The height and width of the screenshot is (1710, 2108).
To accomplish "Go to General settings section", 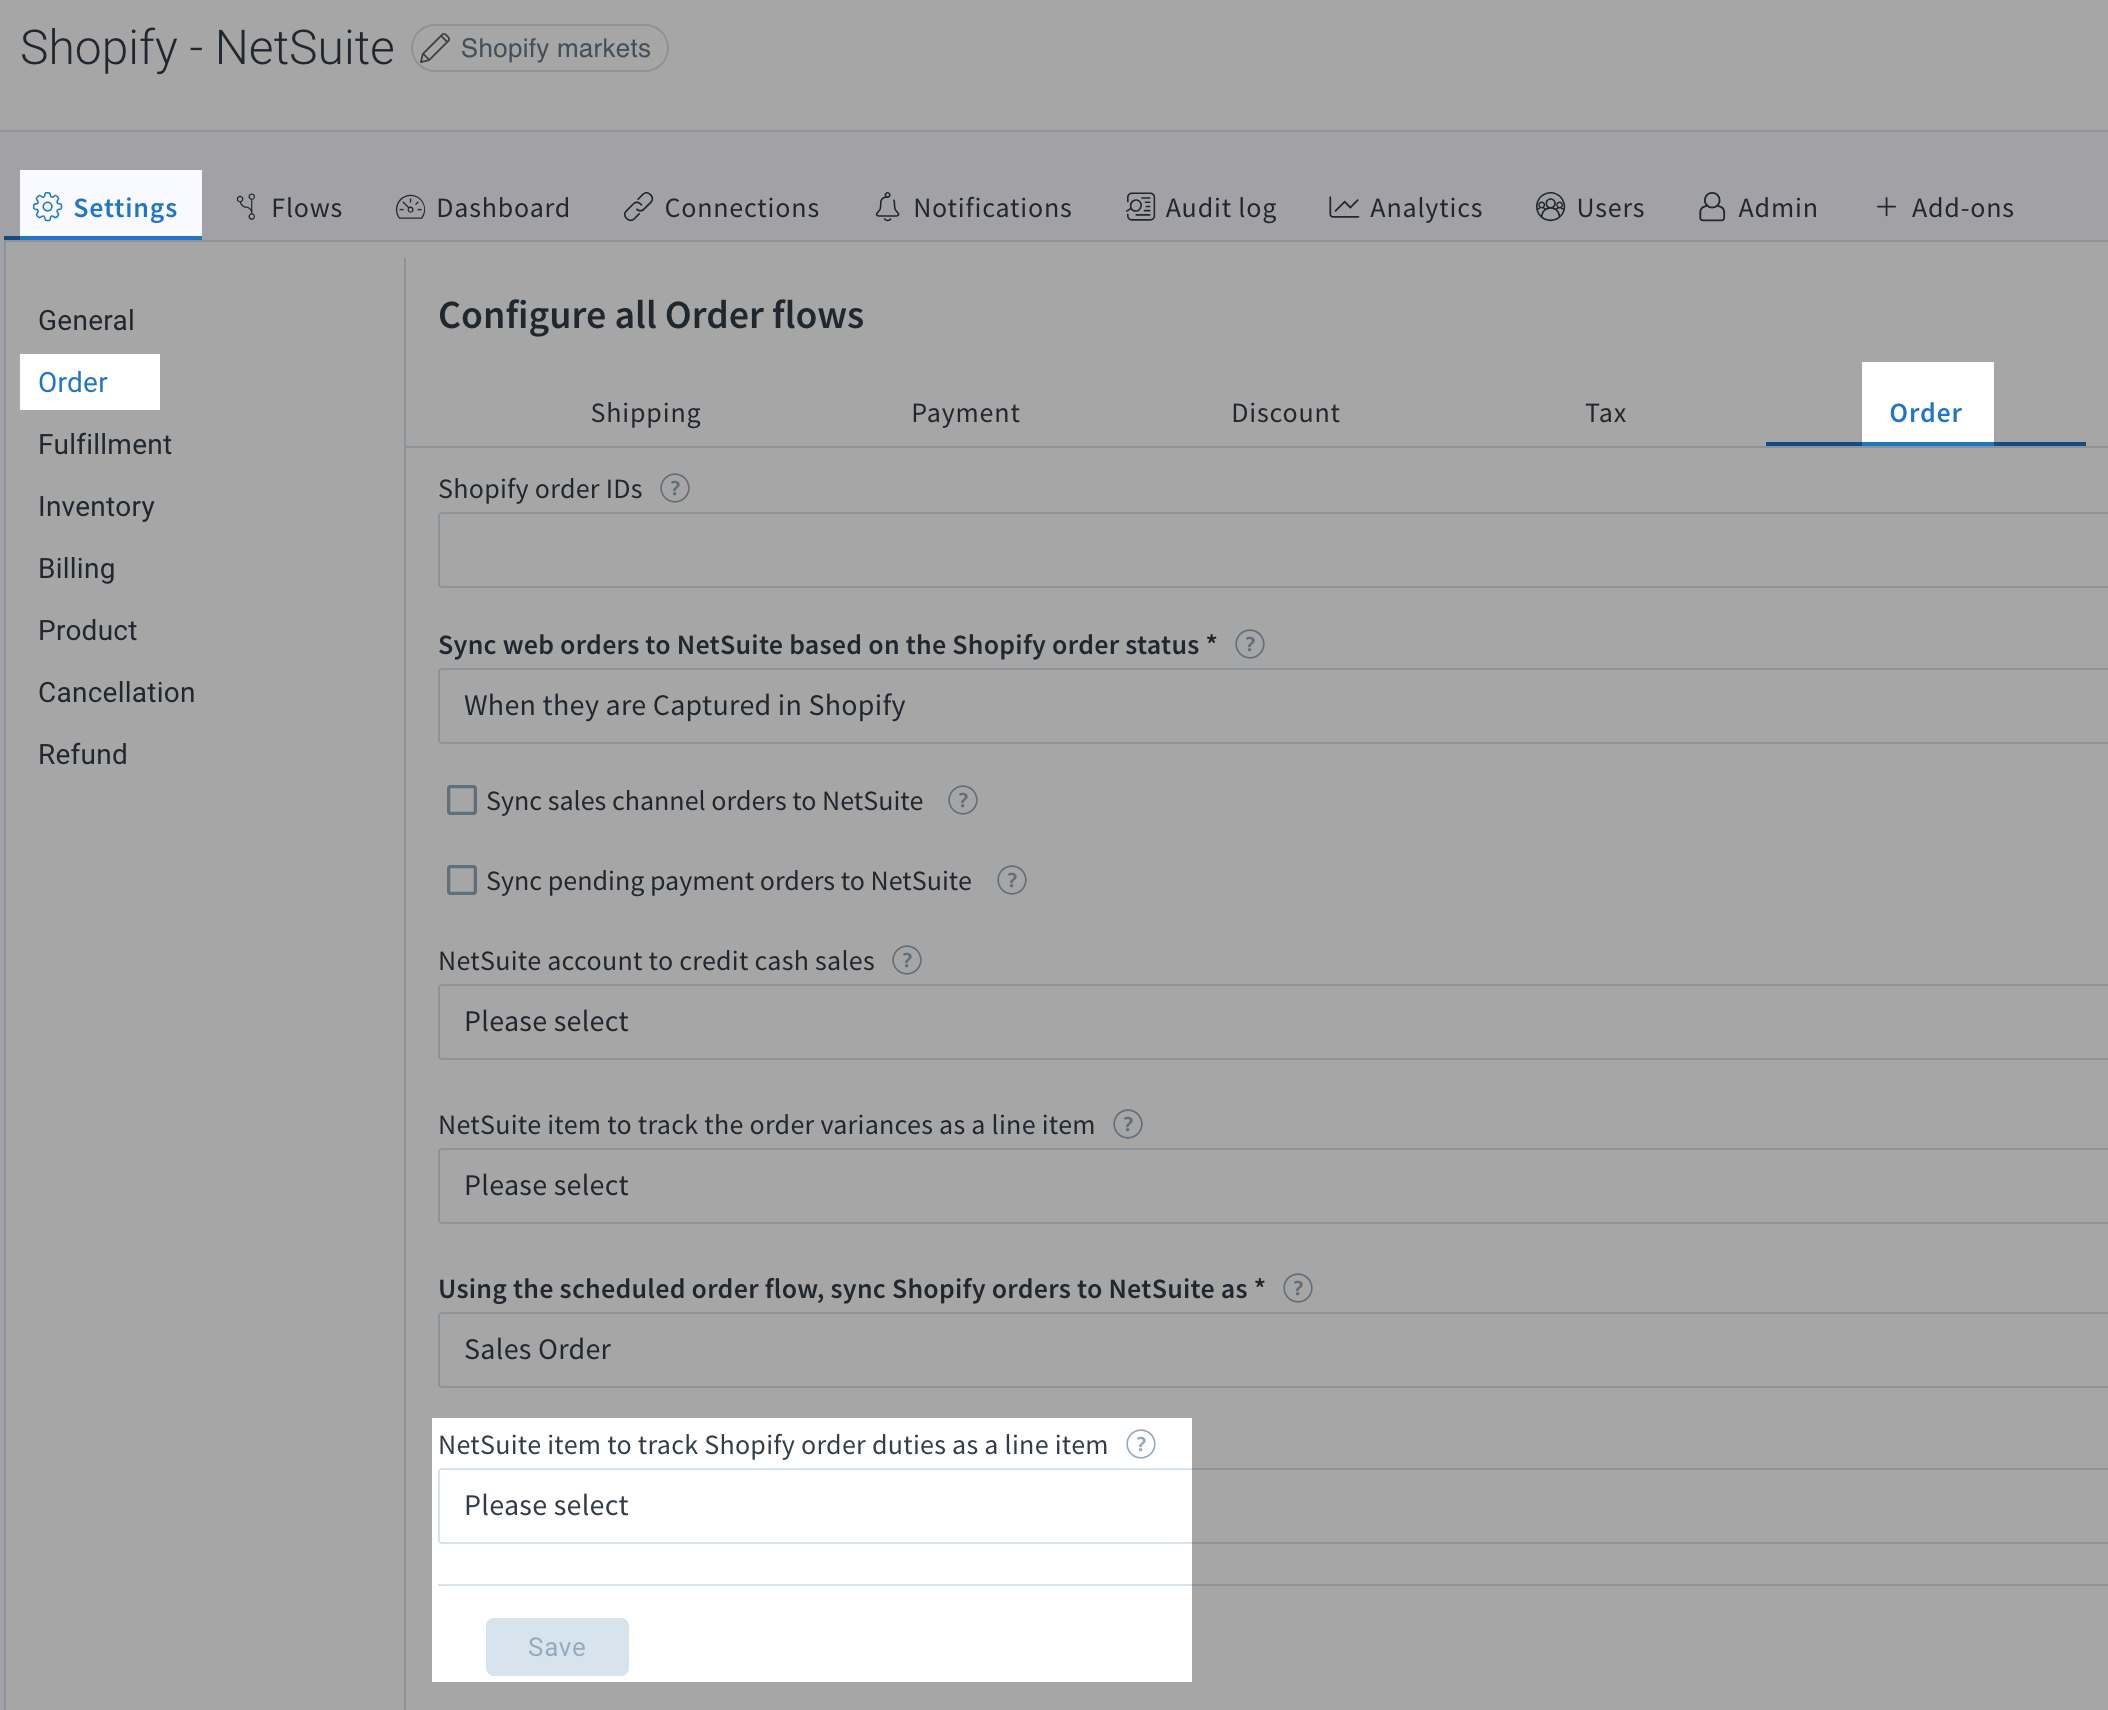I will tap(86, 320).
